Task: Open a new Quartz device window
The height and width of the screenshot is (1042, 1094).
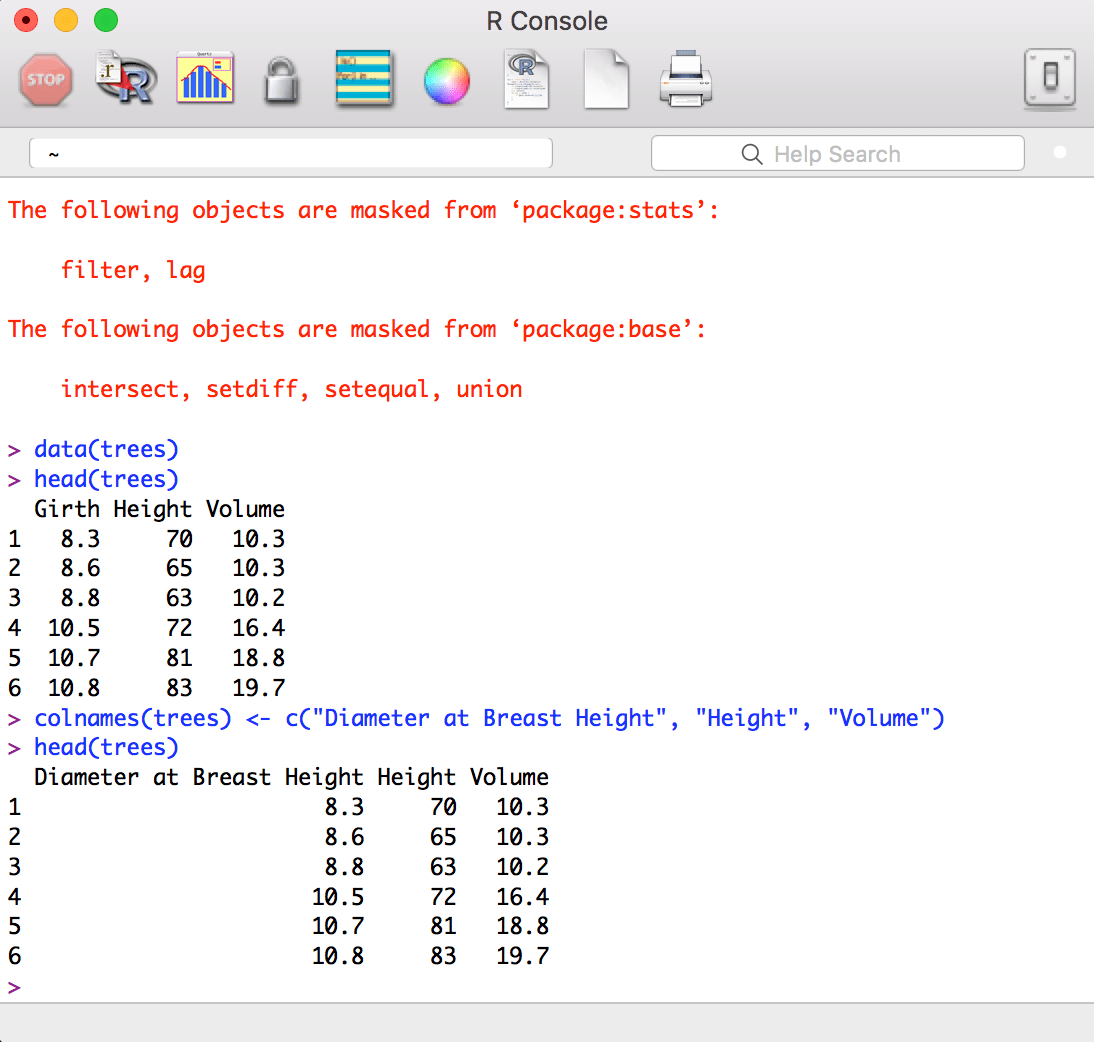Action: pyautogui.click(x=204, y=80)
